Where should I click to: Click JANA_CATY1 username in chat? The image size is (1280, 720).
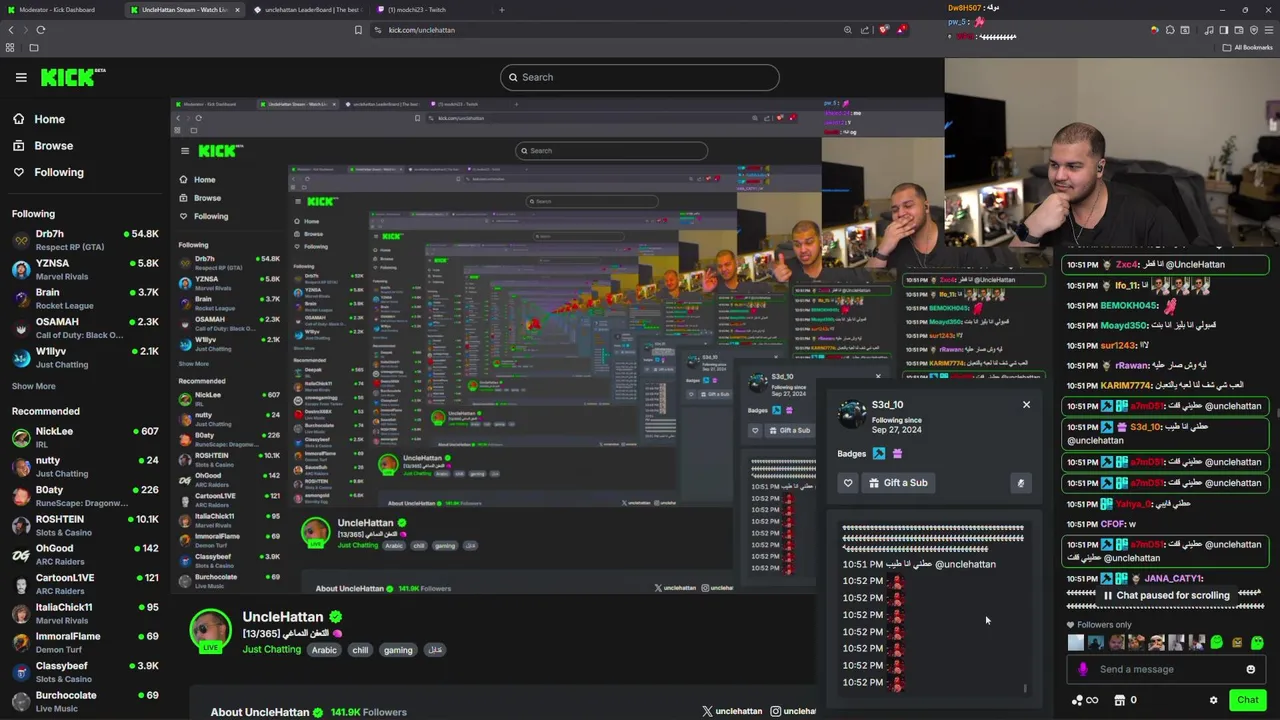(1173, 579)
